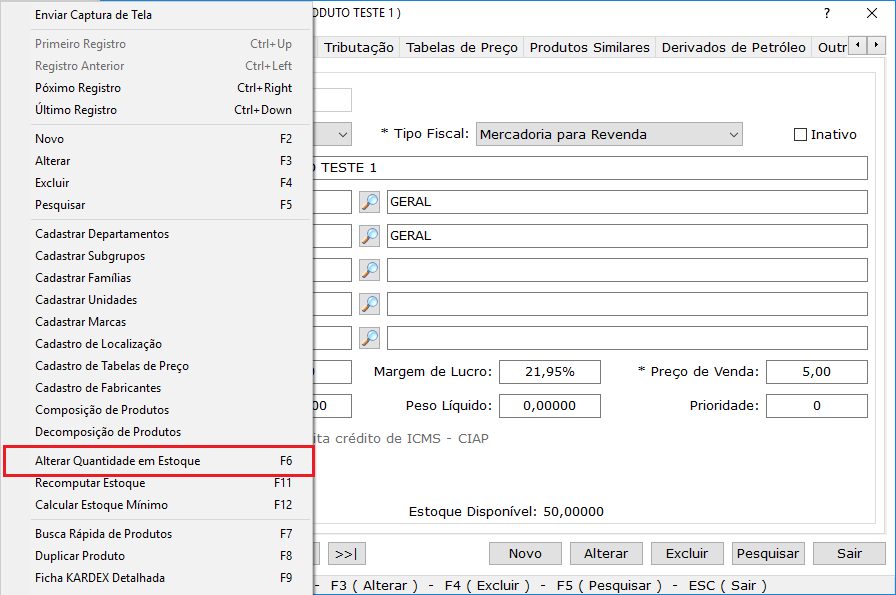Open the Tipo Fiscal dropdown
The height and width of the screenshot is (595, 896).
coord(609,134)
